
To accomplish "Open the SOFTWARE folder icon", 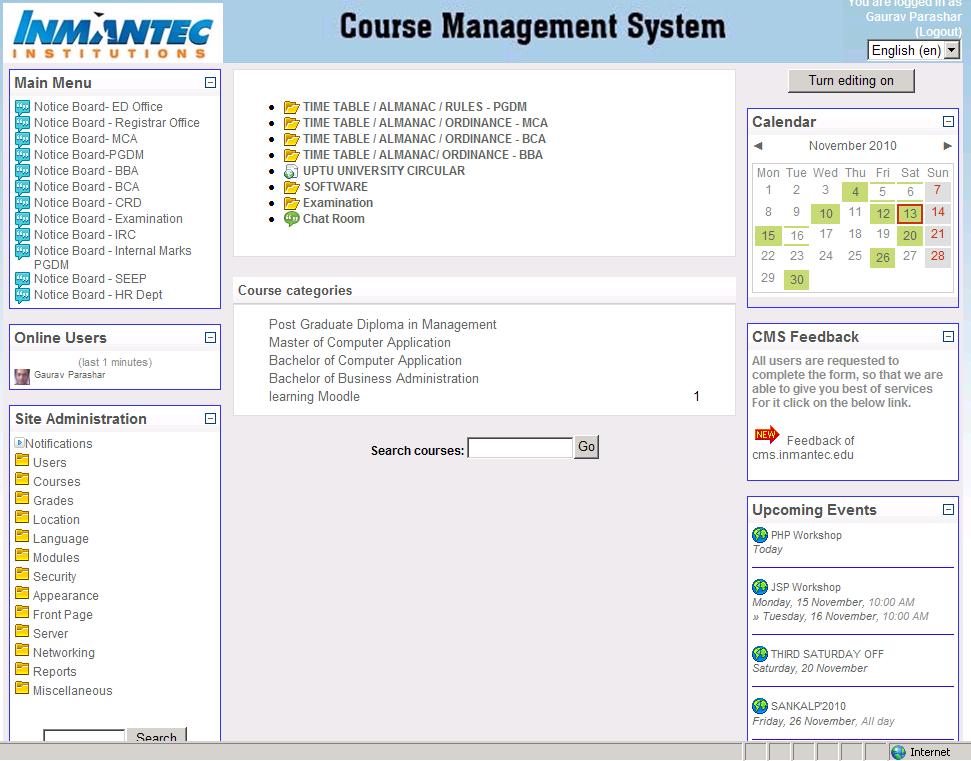I will 291,187.
